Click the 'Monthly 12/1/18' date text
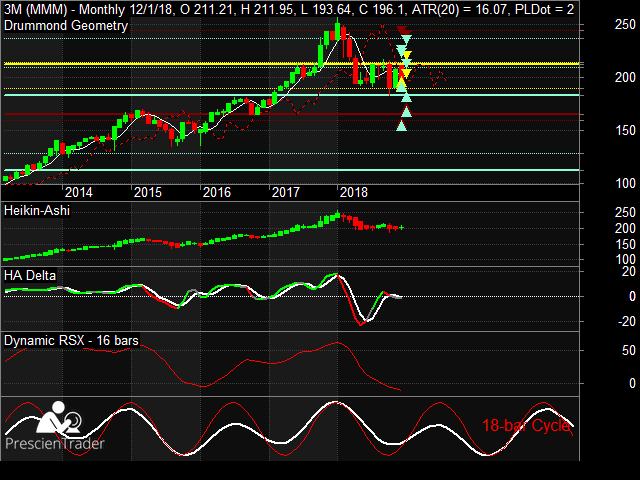 125,9
